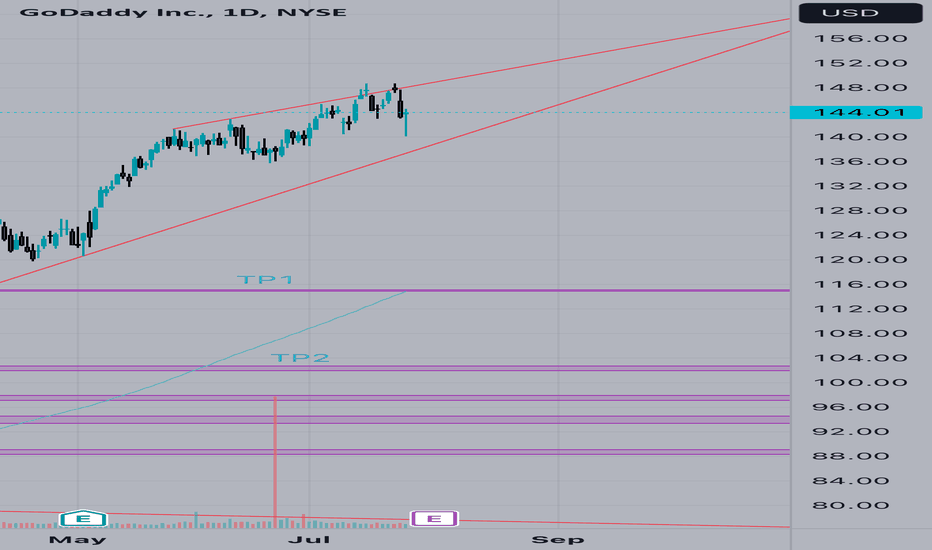Viewport: 932px width, 550px height.
Task: Click the teal earnings E marker near May
Action: click(83, 519)
